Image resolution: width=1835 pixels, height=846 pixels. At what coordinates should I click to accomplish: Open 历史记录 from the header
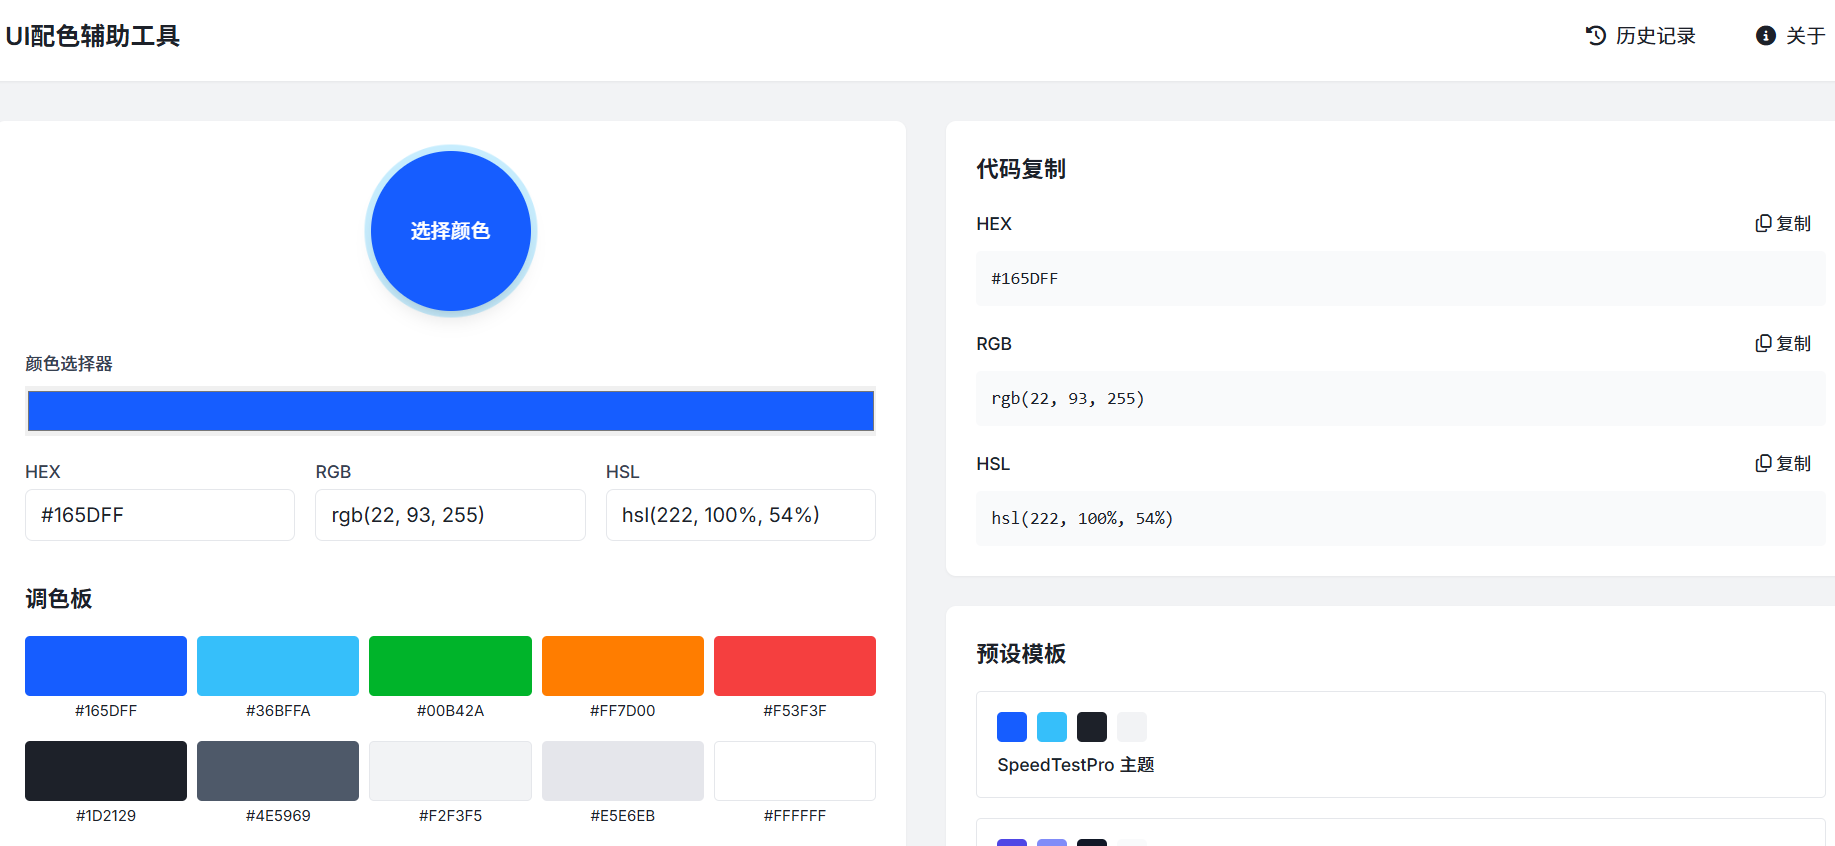1655,36
